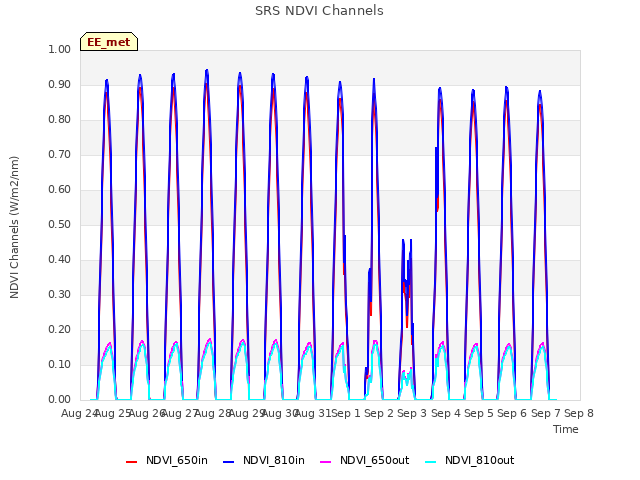The height and width of the screenshot is (480, 640).
Task: Click the magenta NDVI_650out legend swatch
Action: click(x=326, y=462)
